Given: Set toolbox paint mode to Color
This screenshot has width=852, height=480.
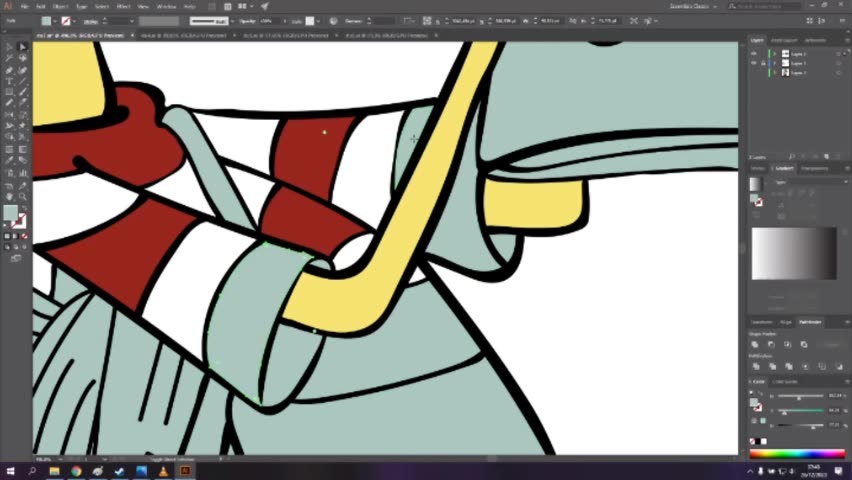Looking at the screenshot, I should pos(7,236).
